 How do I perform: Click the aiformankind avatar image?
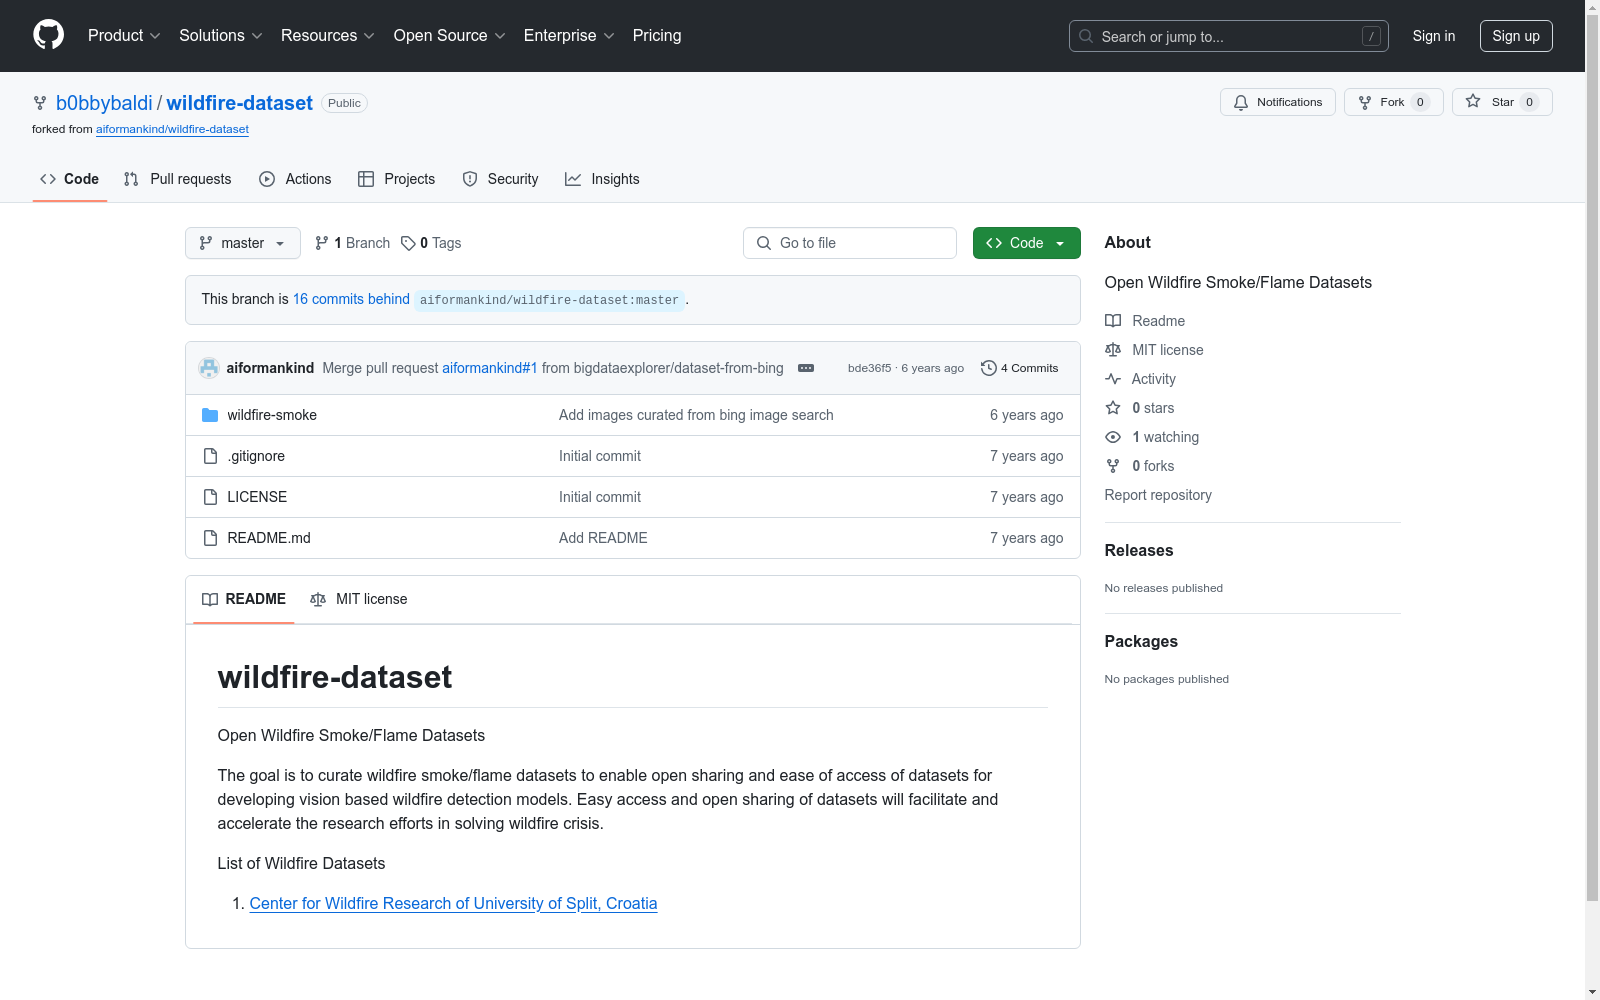(209, 368)
